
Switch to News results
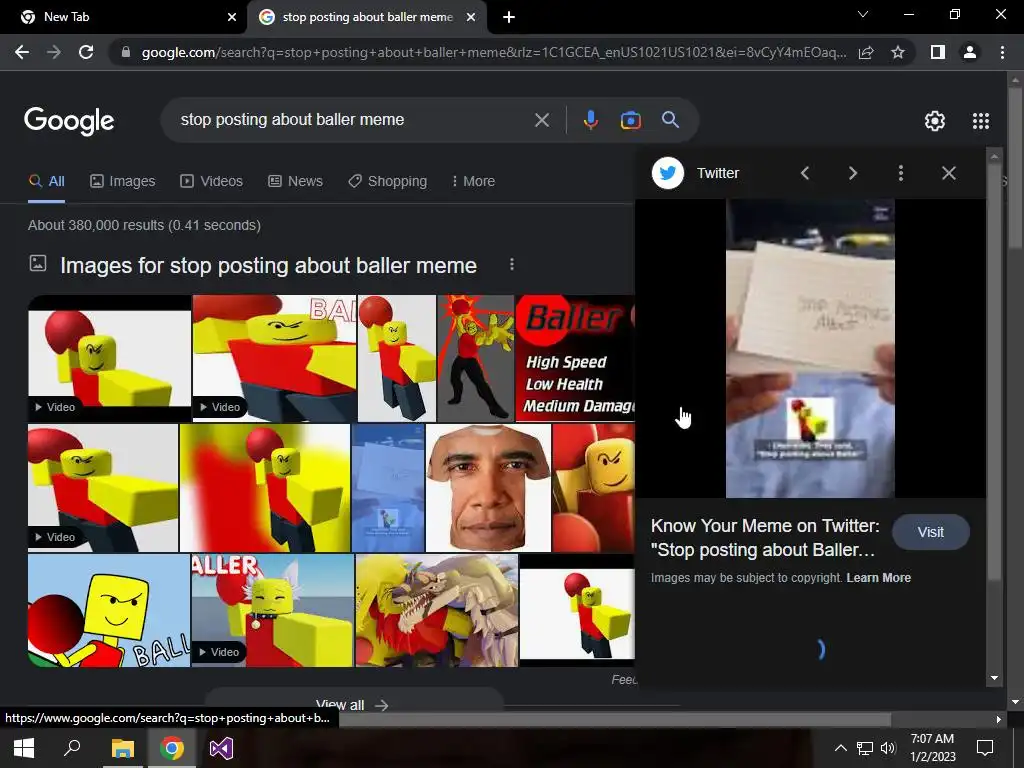click(295, 181)
